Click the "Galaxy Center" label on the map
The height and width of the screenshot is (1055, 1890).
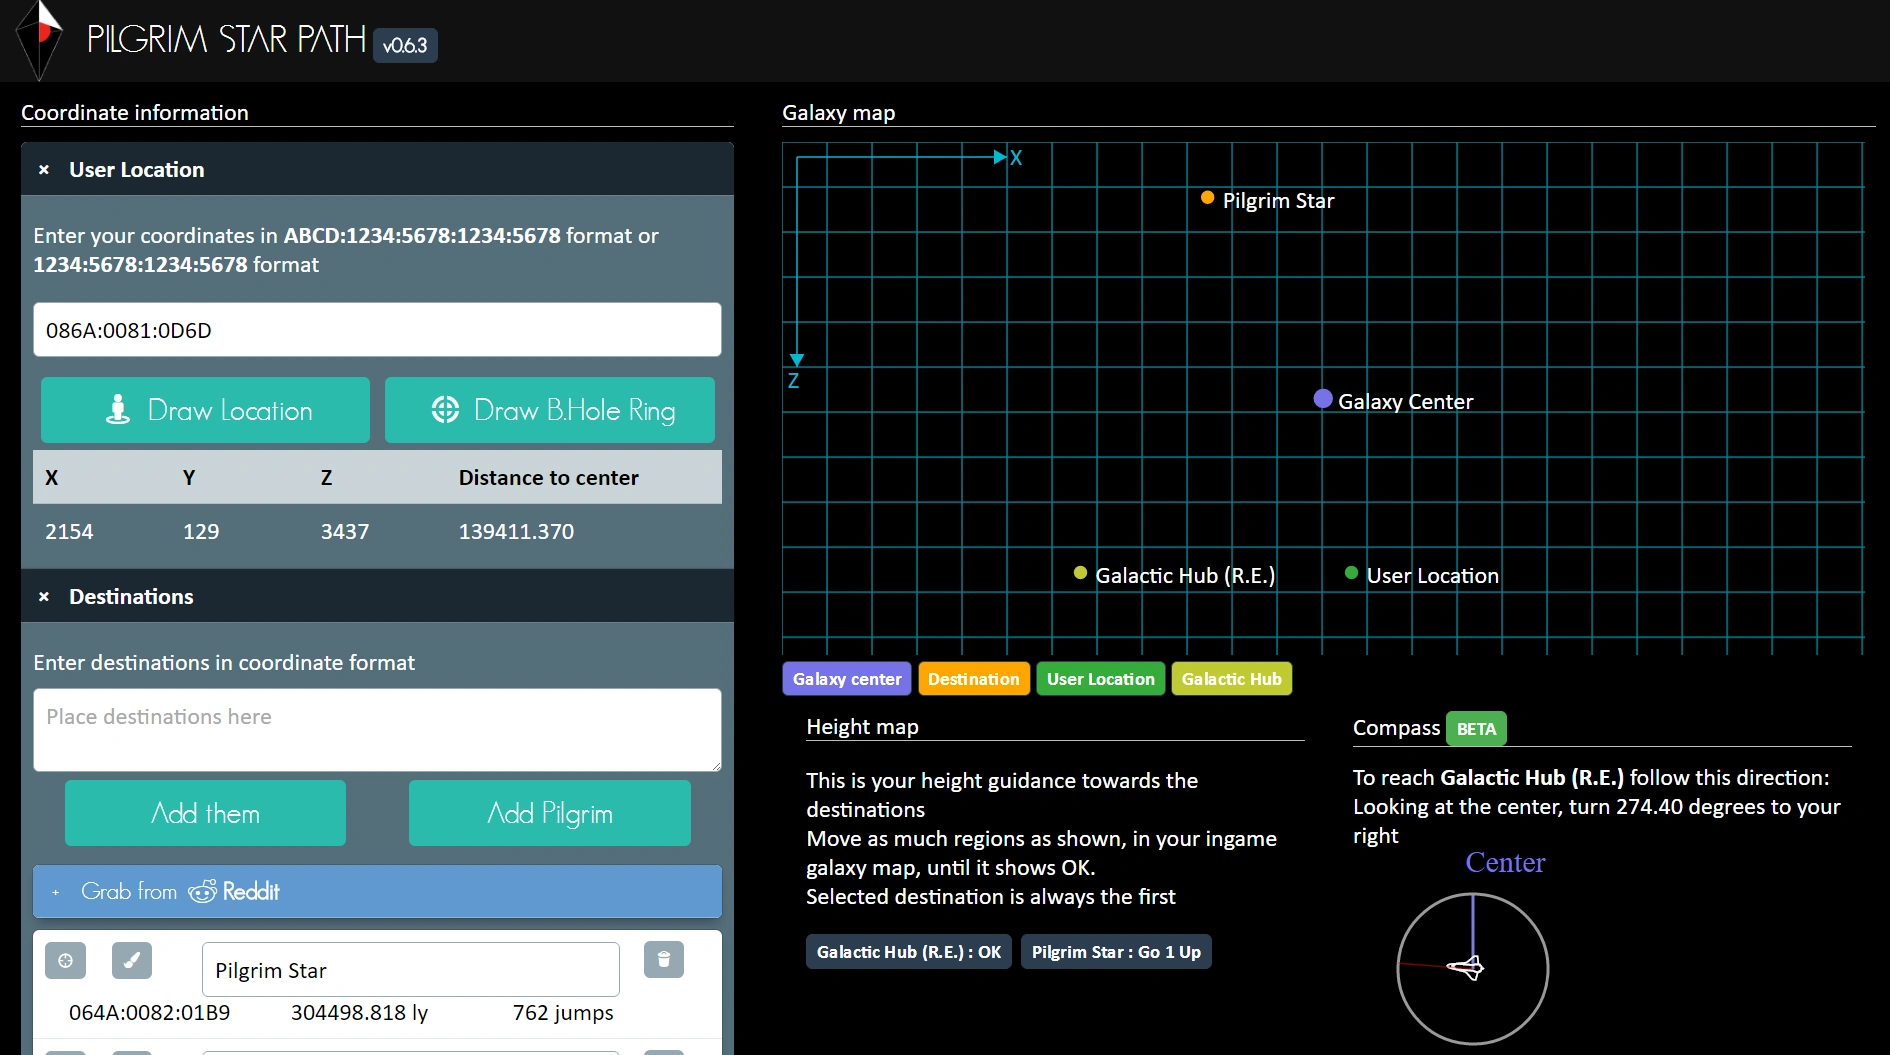(x=1406, y=402)
